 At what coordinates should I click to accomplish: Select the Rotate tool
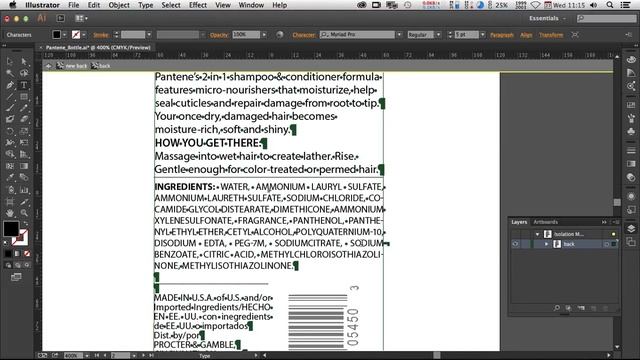9,131
